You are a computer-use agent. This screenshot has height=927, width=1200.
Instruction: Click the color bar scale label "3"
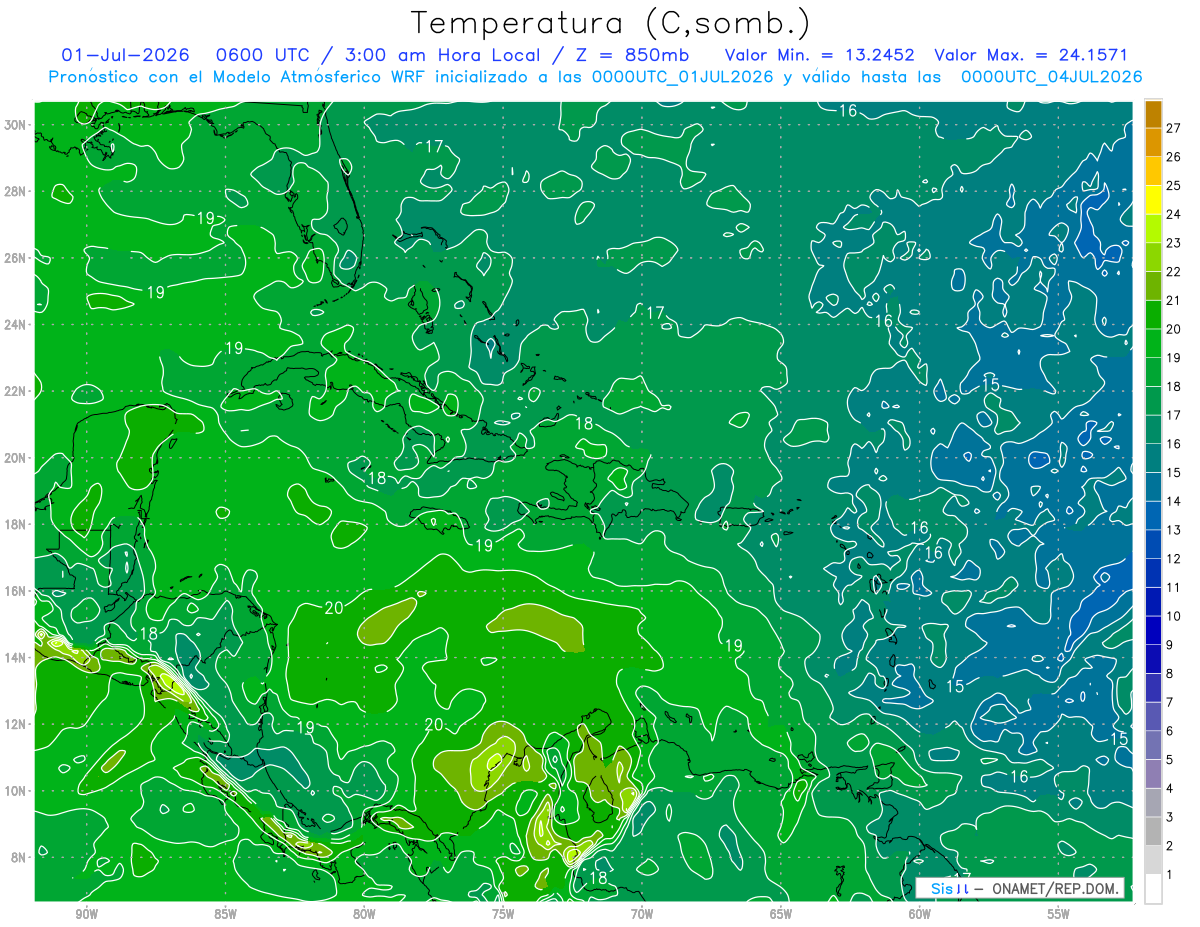[1170, 818]
